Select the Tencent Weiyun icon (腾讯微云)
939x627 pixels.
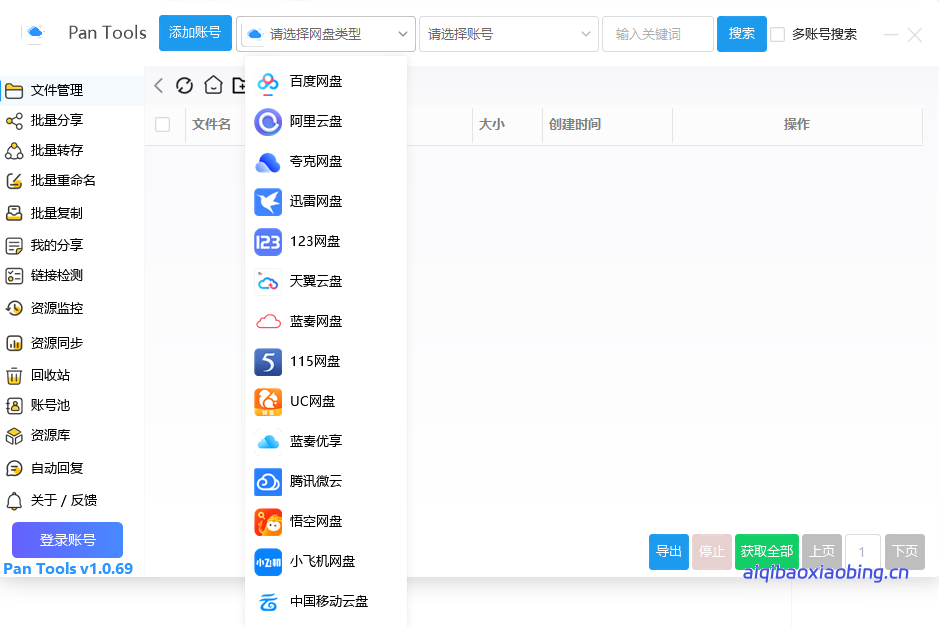point(268,482)
